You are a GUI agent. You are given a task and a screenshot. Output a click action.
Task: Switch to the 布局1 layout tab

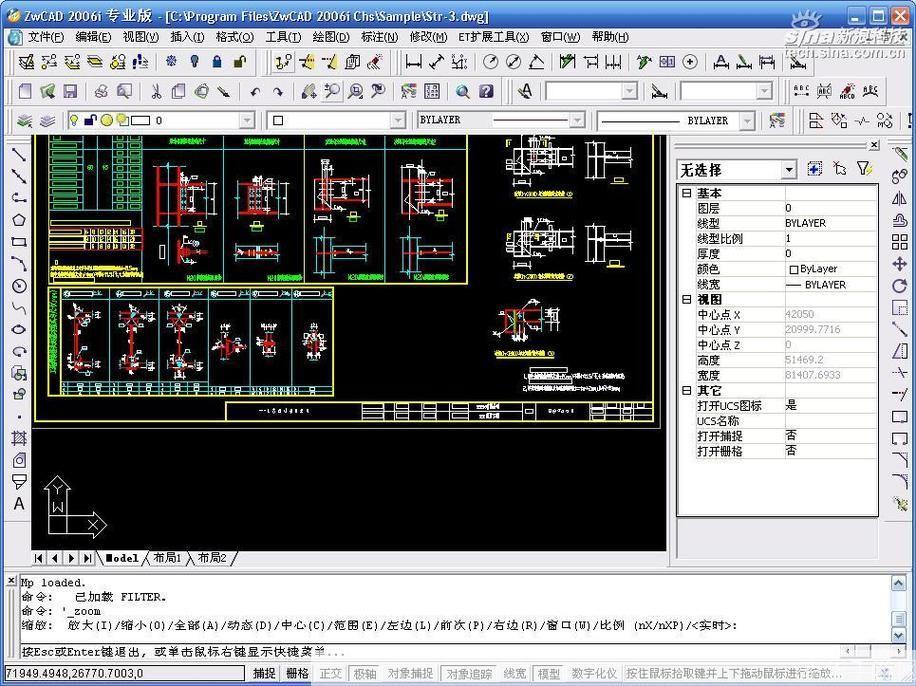point(165,558)
